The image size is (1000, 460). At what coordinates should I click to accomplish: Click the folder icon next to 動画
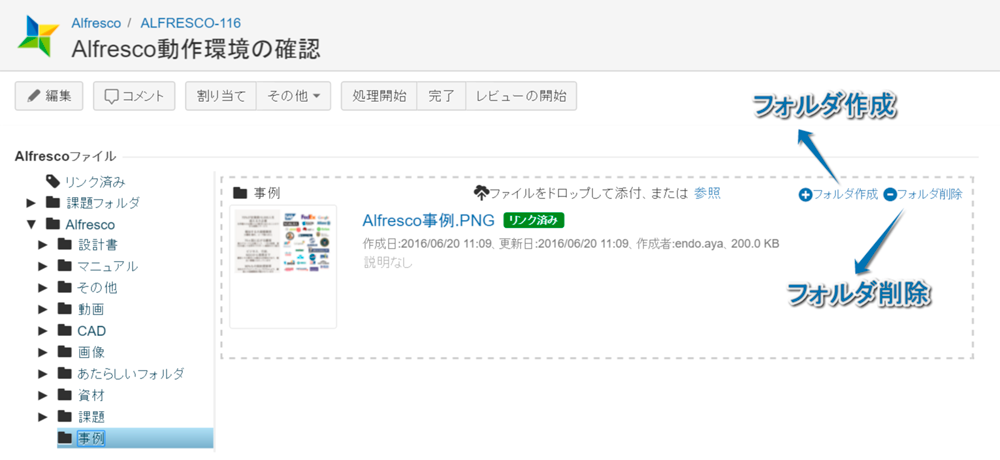64,308
